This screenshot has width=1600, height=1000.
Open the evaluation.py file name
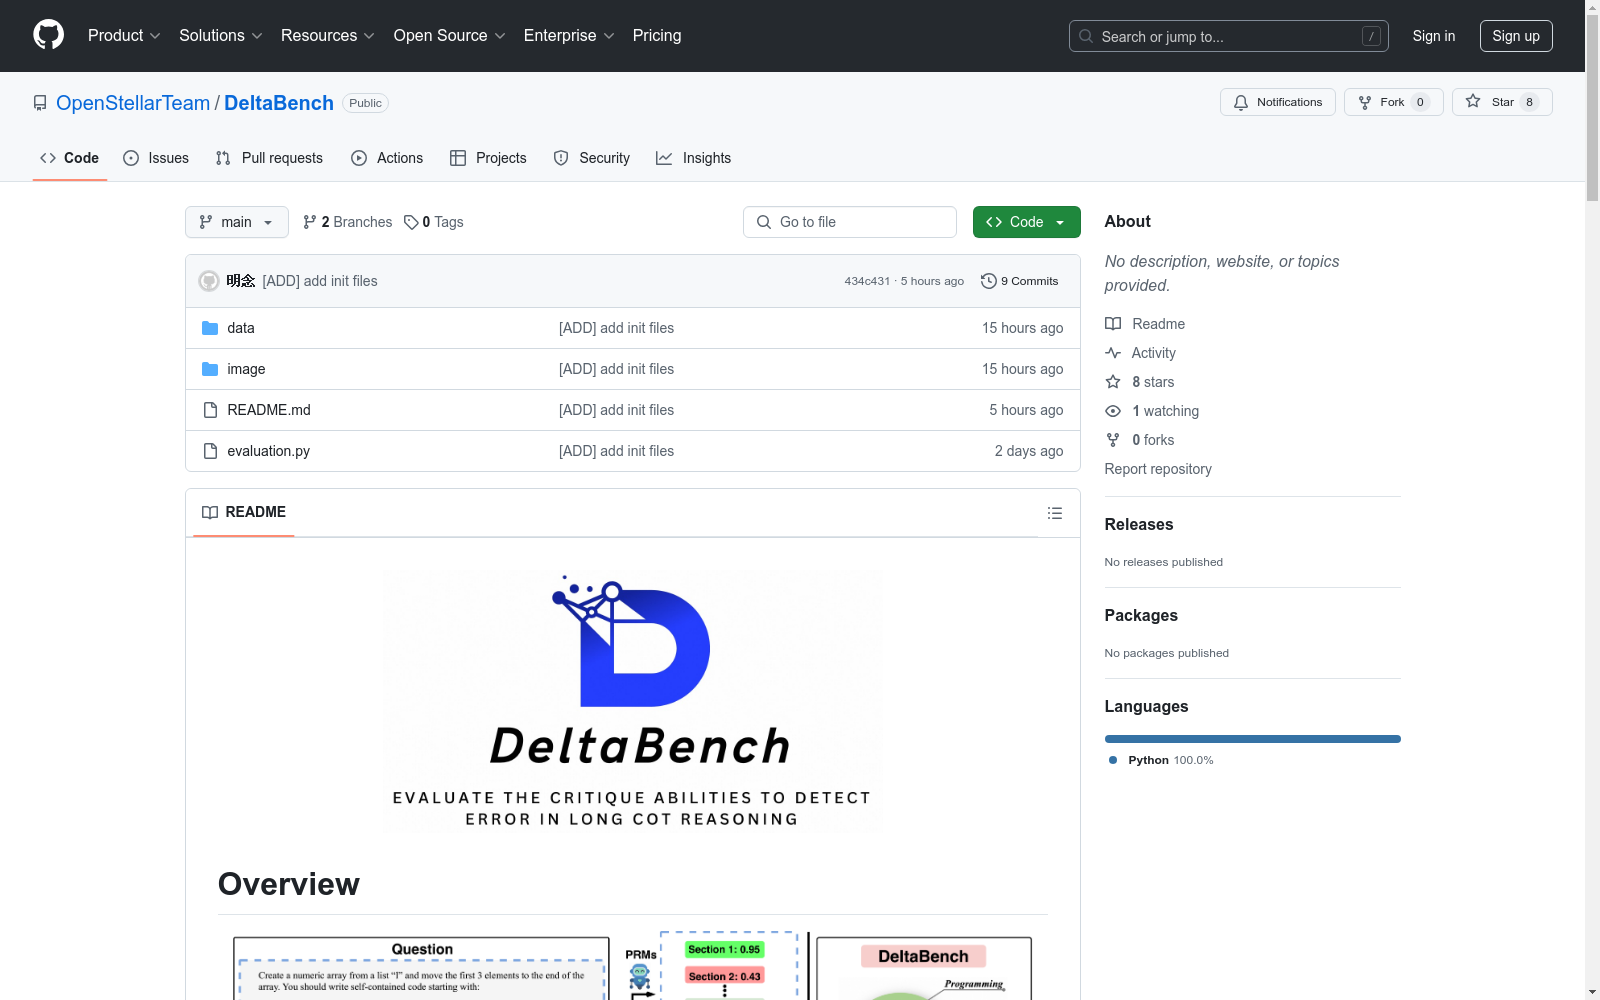coord(268,451)
